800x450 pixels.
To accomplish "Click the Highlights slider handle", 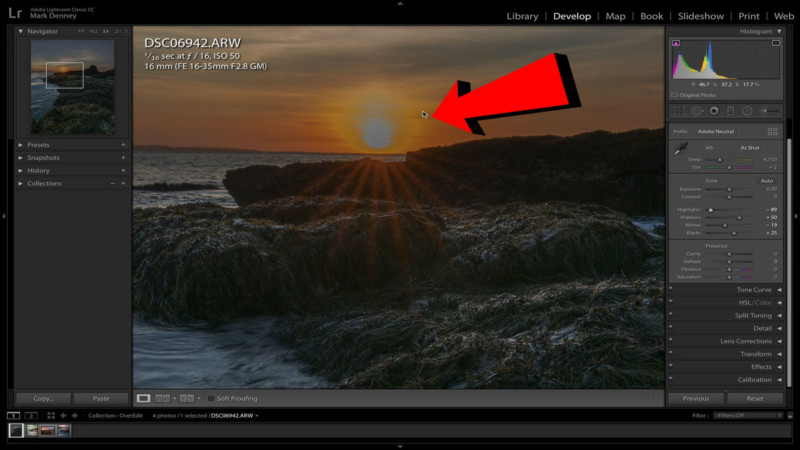I will click(x=711, y=209).
